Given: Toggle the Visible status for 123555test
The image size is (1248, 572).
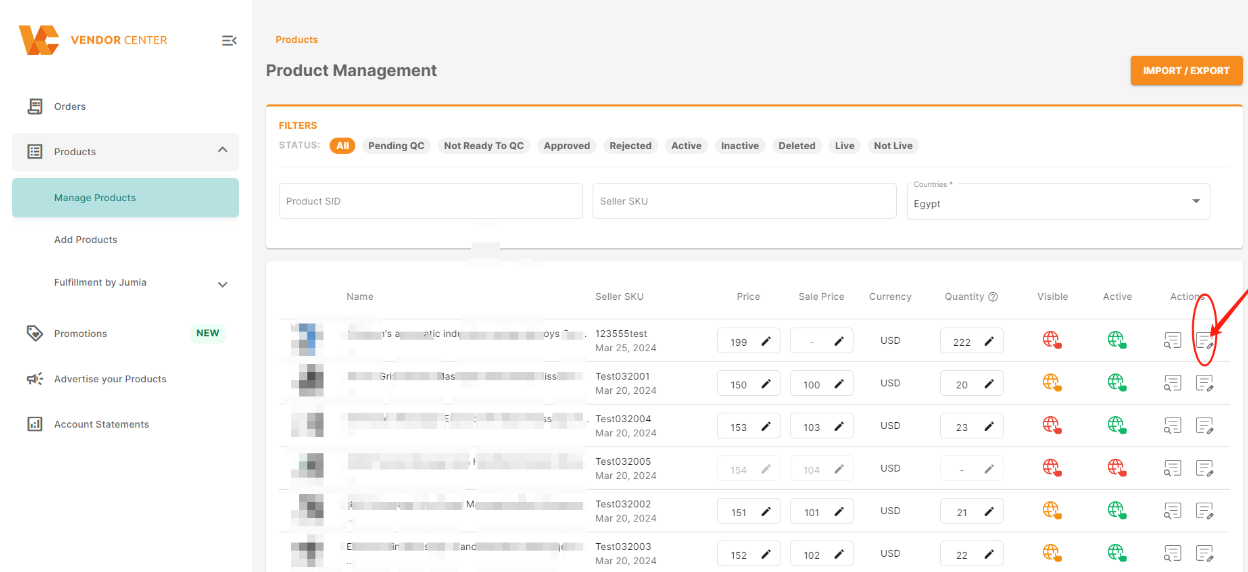Looking at the screenshot, I should pos(1051,341).
